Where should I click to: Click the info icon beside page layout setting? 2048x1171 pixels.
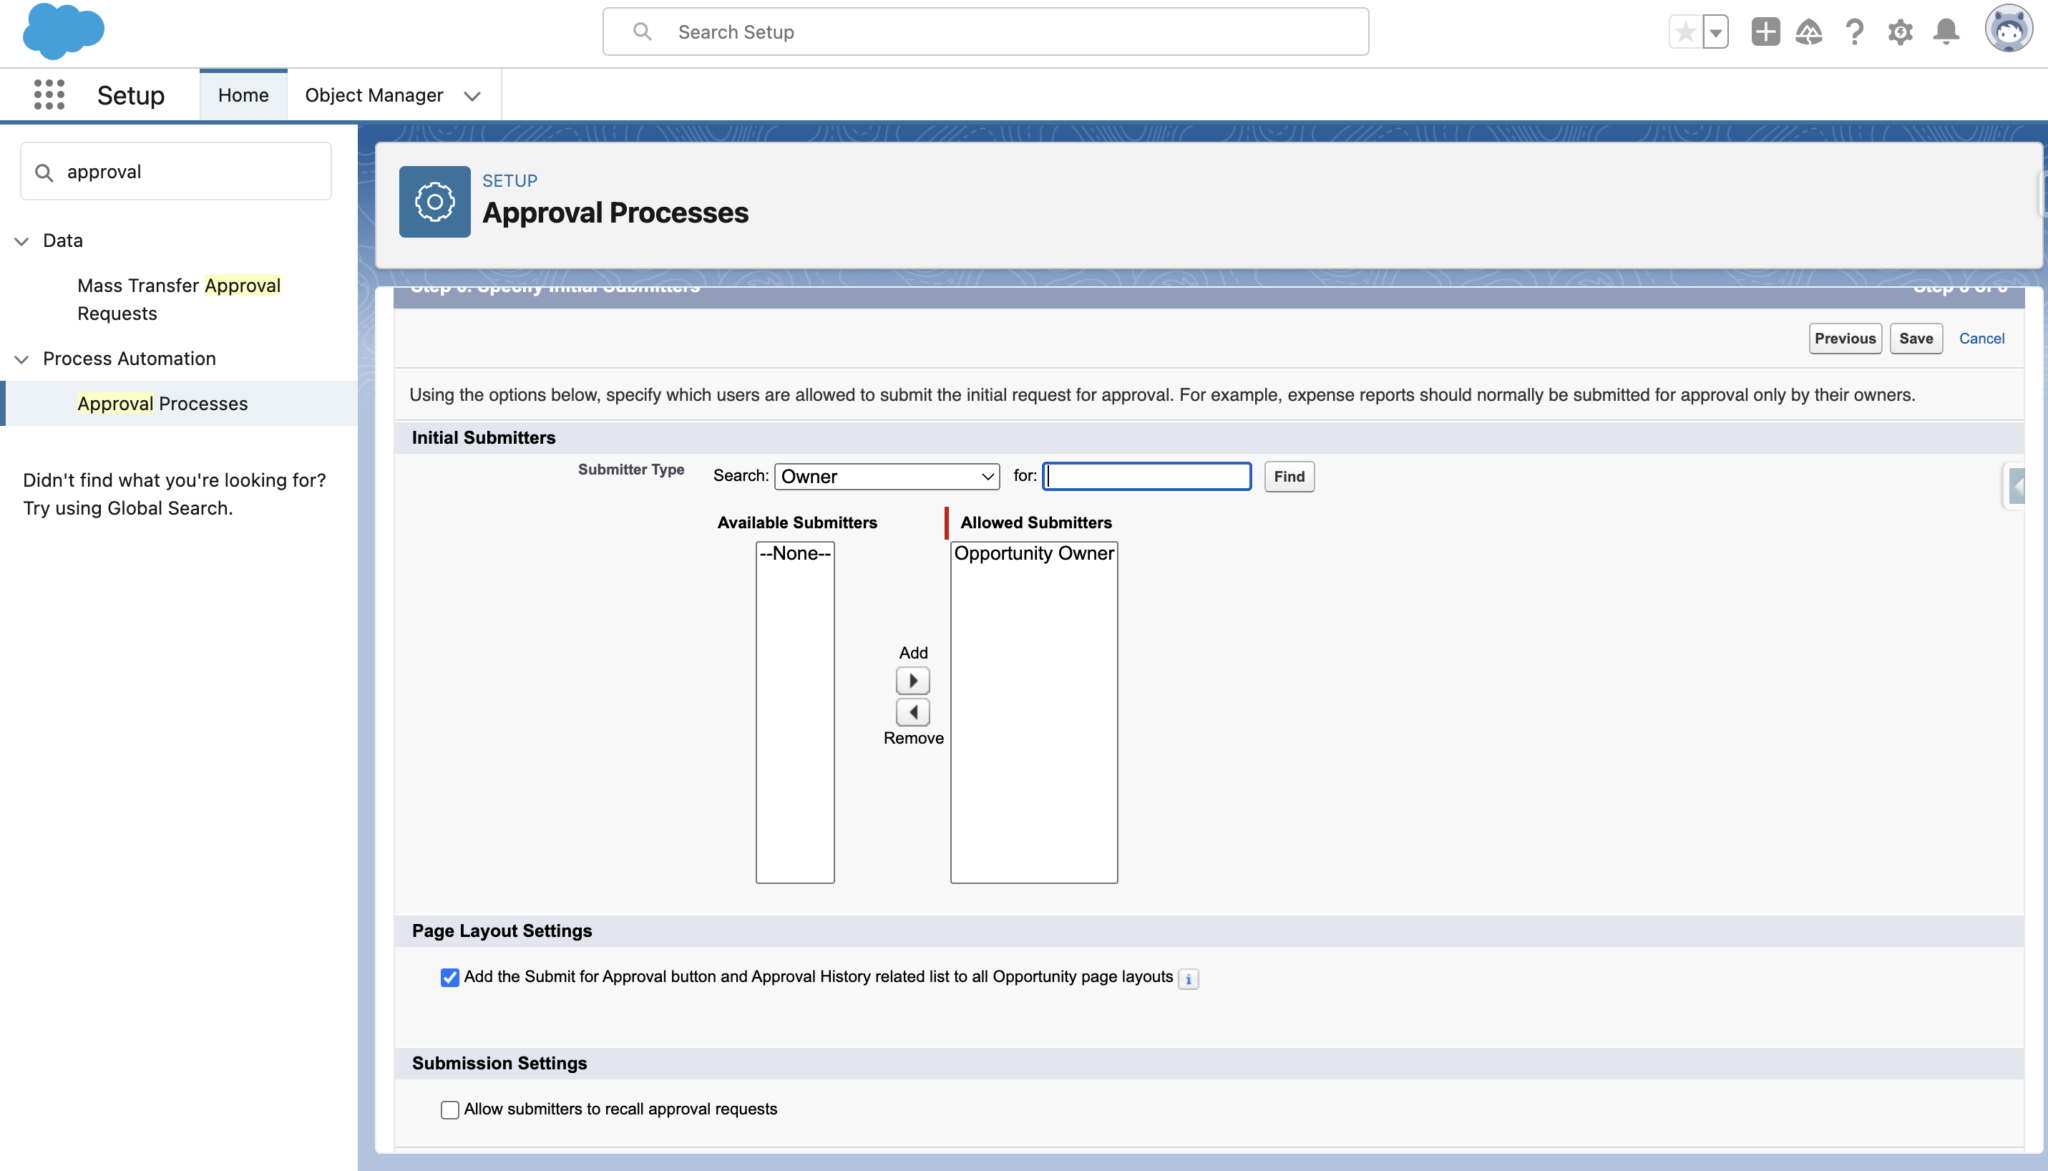tap(1188, 978)
